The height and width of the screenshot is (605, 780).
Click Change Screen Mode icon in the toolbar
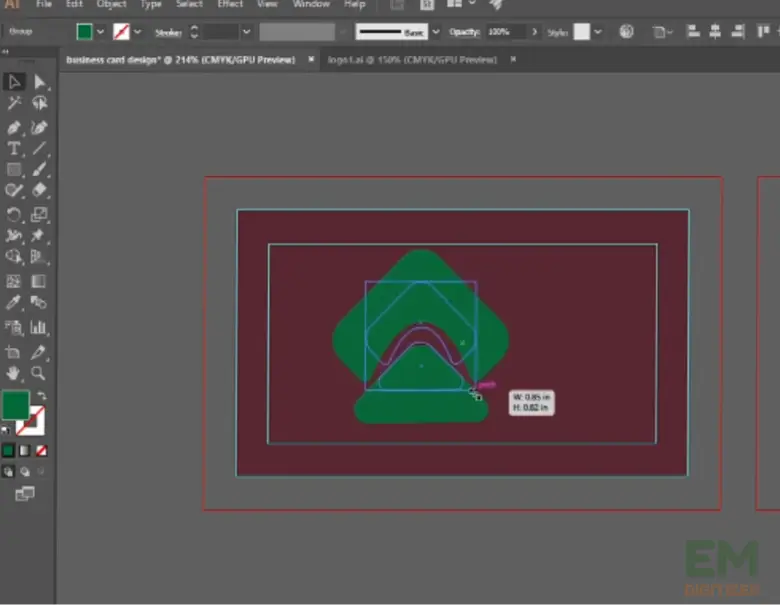[x=24, y=494]
